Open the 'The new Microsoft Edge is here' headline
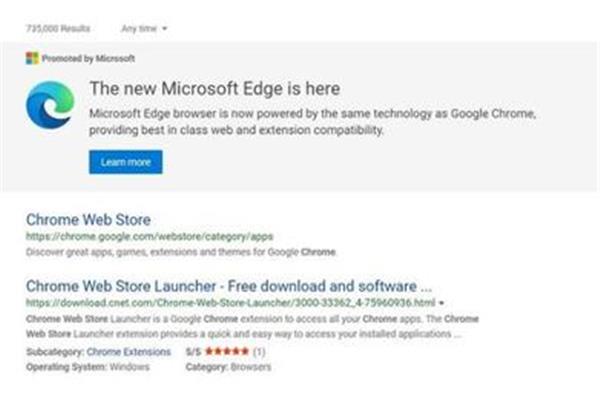 (215, 88)
